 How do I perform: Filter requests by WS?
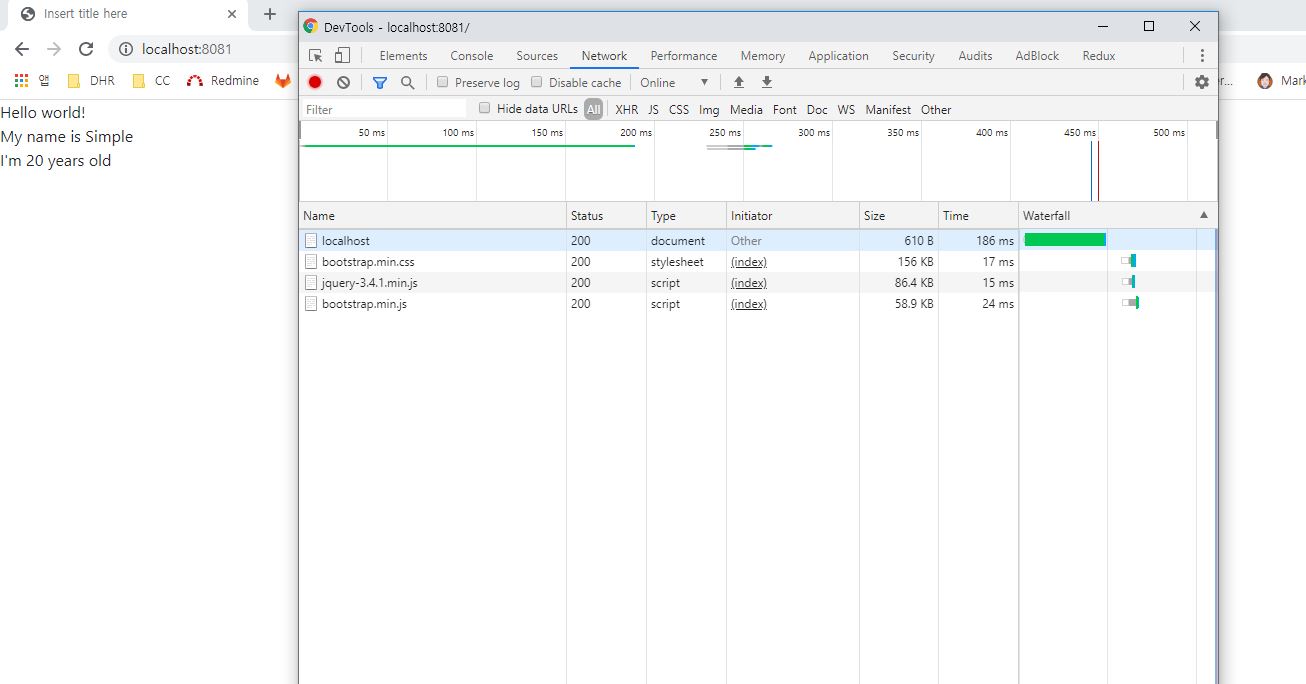846,109
